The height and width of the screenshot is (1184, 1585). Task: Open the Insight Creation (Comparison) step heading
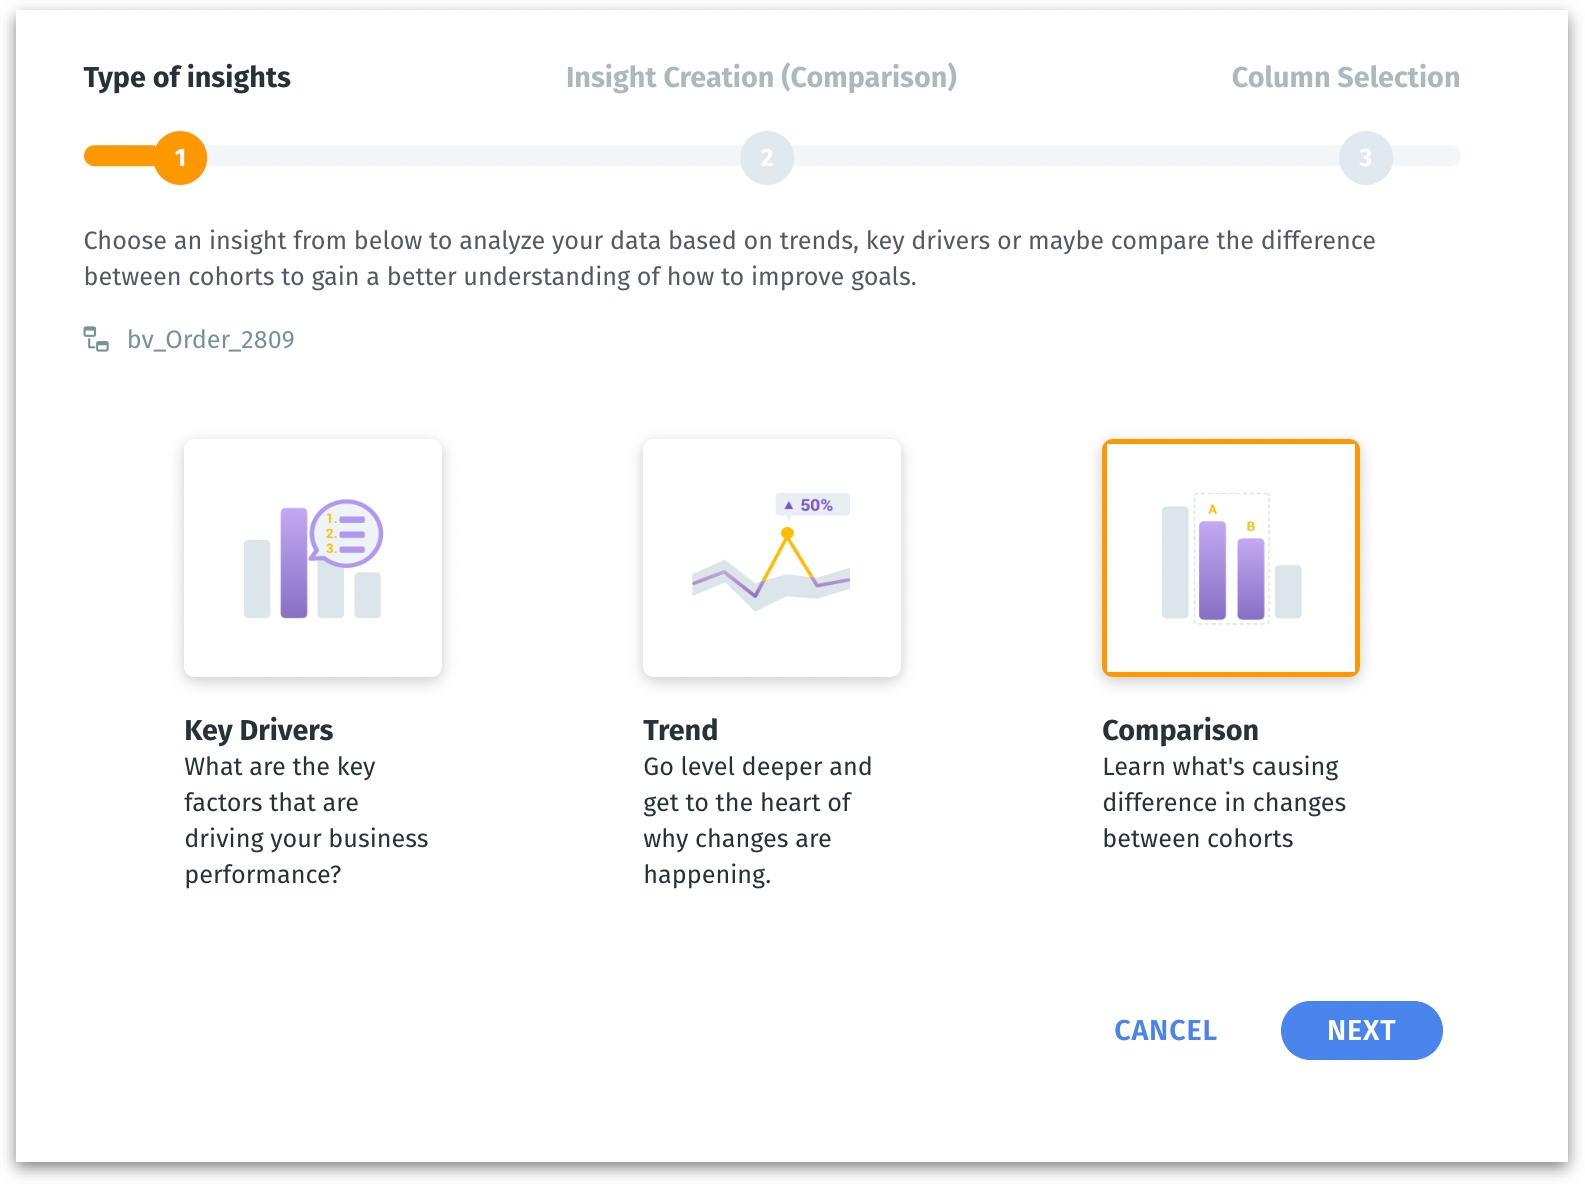[x=761, y=77]
